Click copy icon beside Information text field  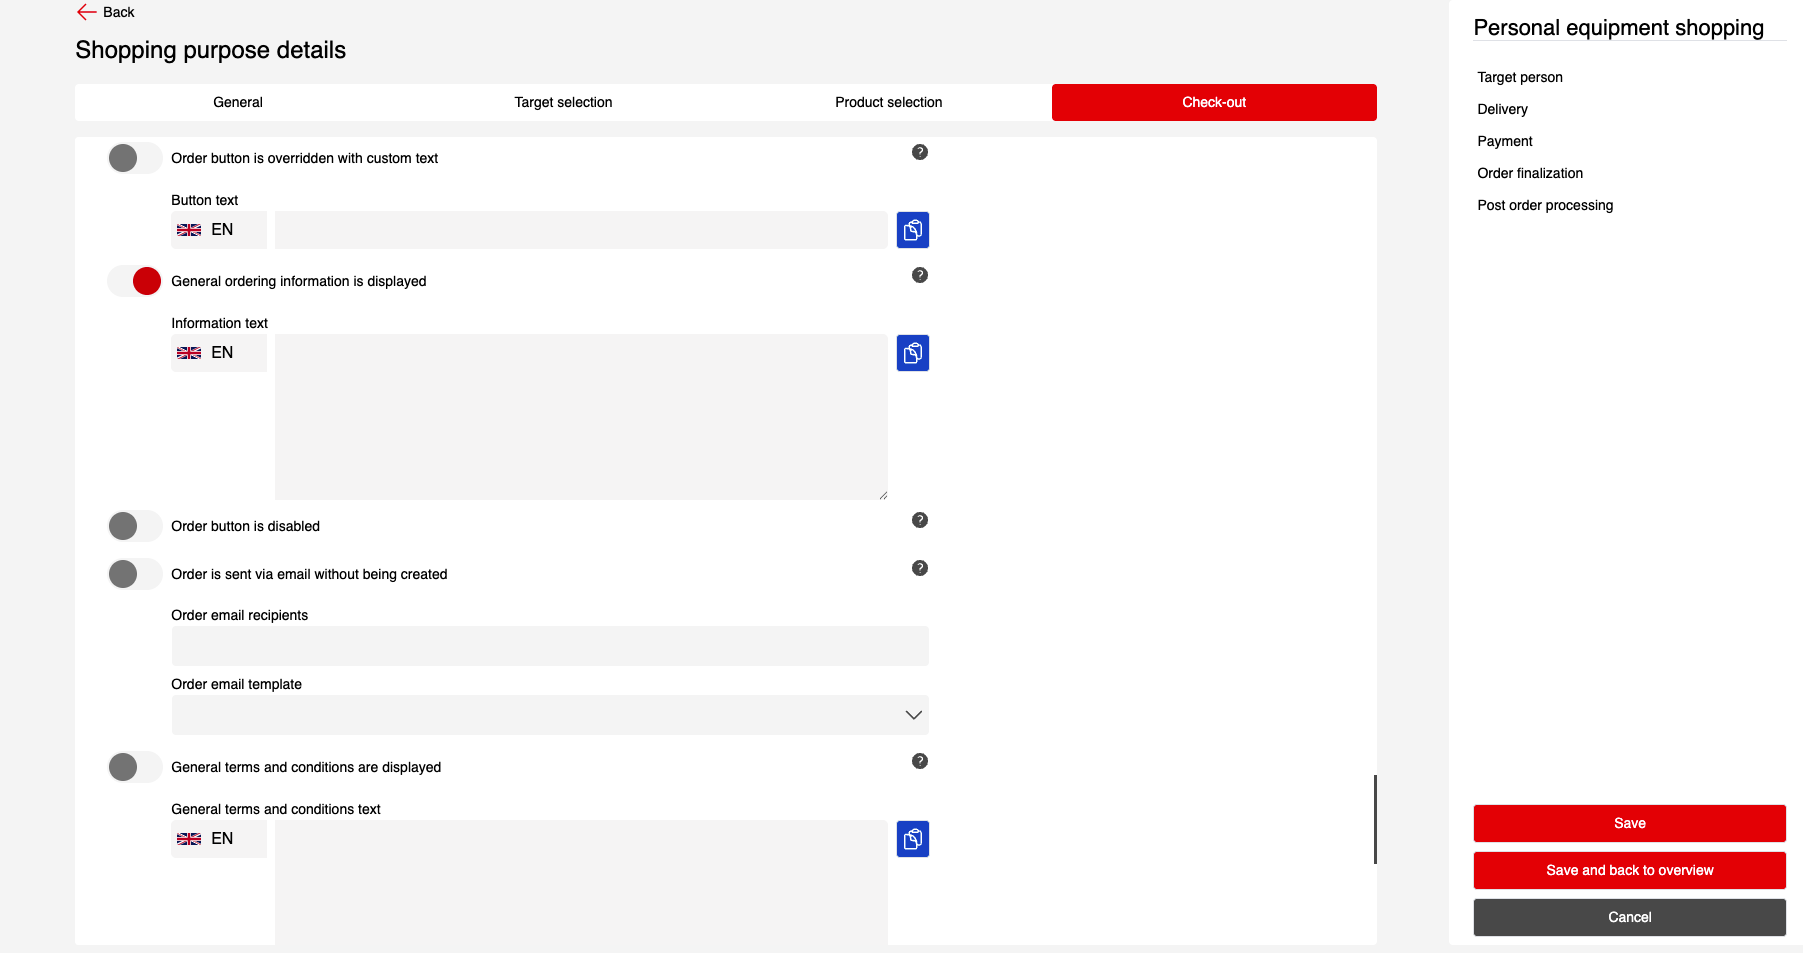tap(912, 353)
